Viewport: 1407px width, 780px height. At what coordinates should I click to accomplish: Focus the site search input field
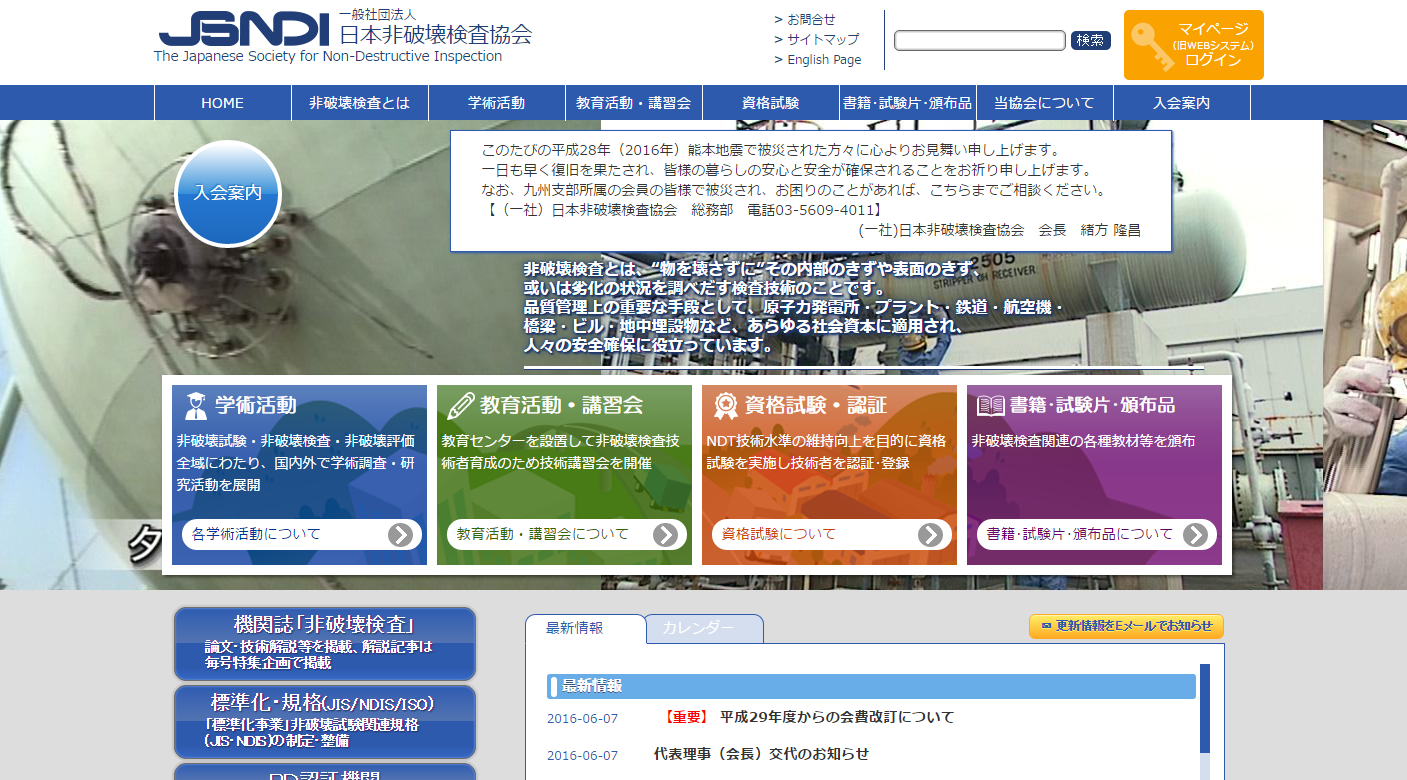click(980, 40)
